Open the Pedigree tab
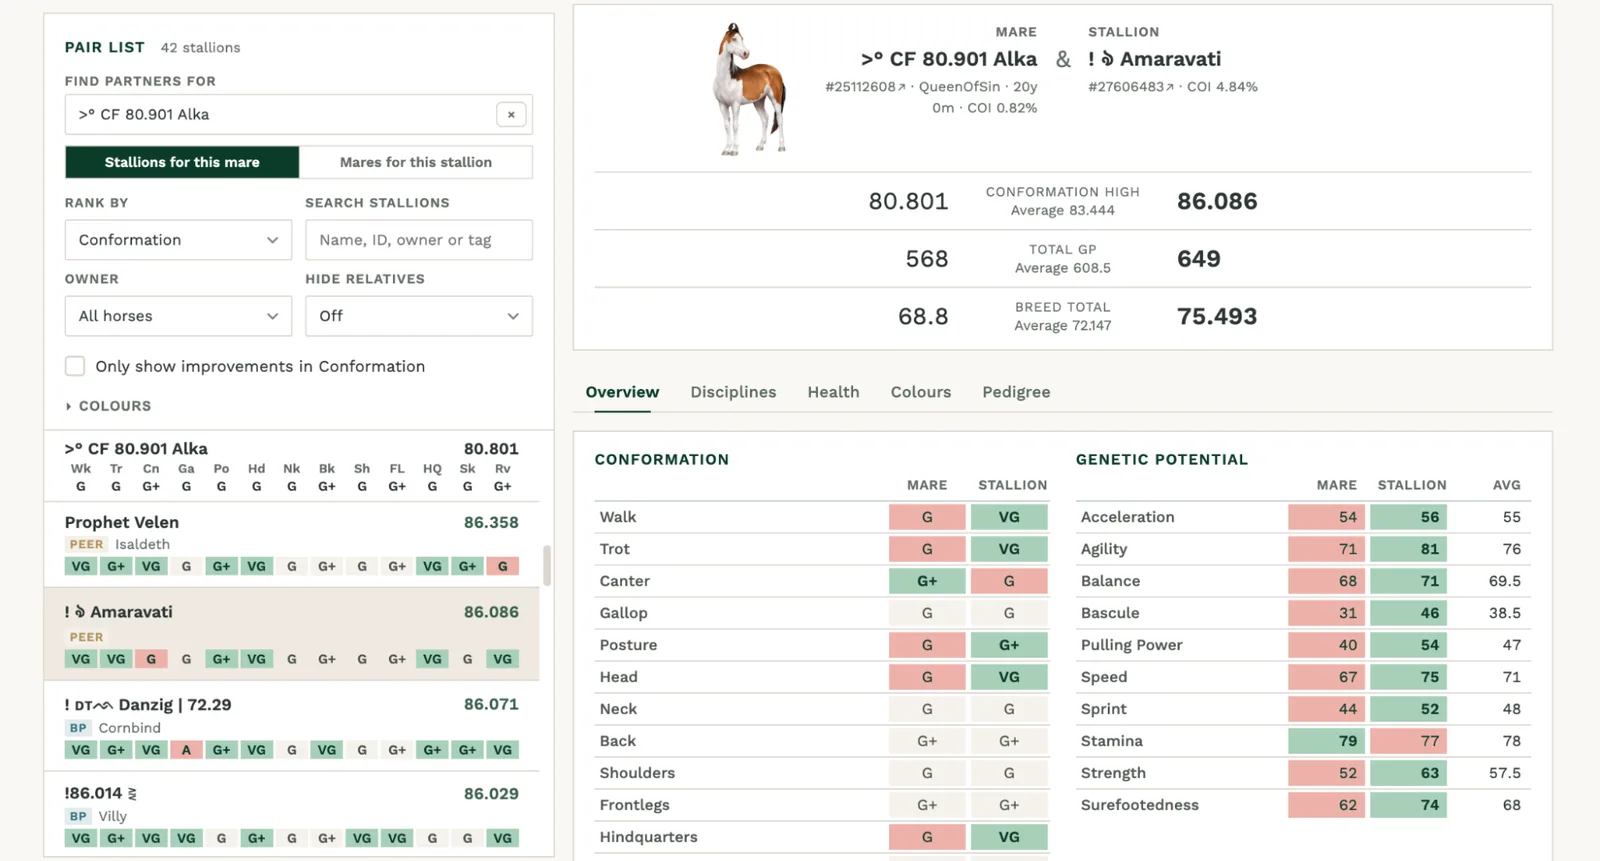This screenshot has height=861, width=1600. [1016, 392]
